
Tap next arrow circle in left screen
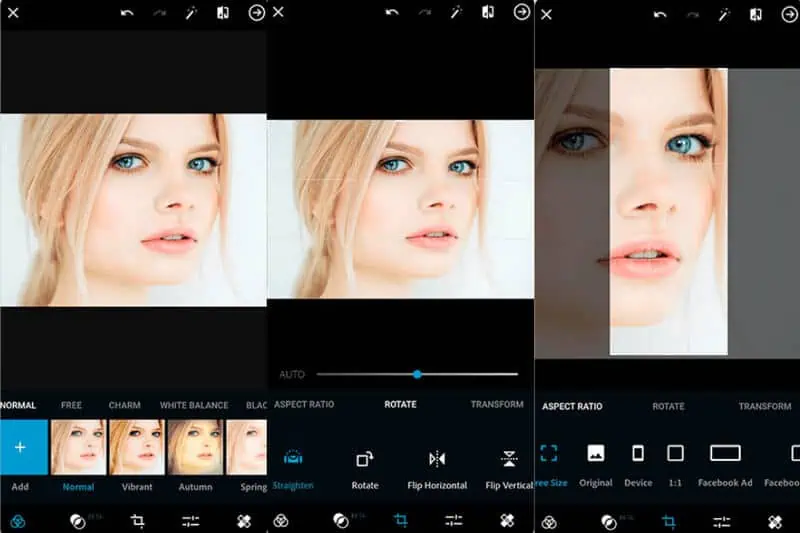257,13
